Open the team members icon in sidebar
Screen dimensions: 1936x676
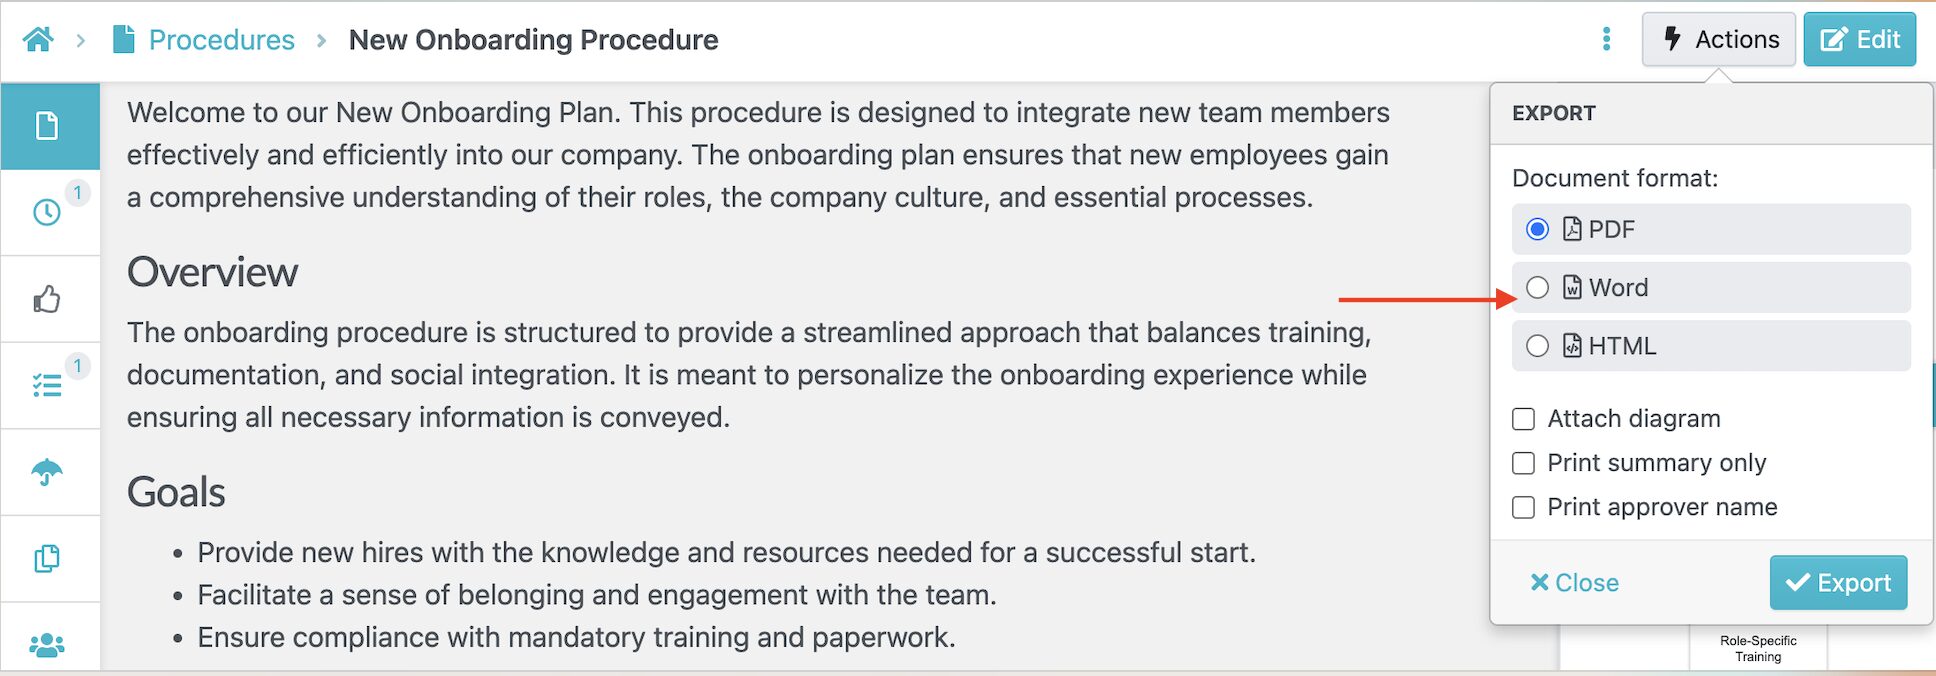click(x=48, y=645)
